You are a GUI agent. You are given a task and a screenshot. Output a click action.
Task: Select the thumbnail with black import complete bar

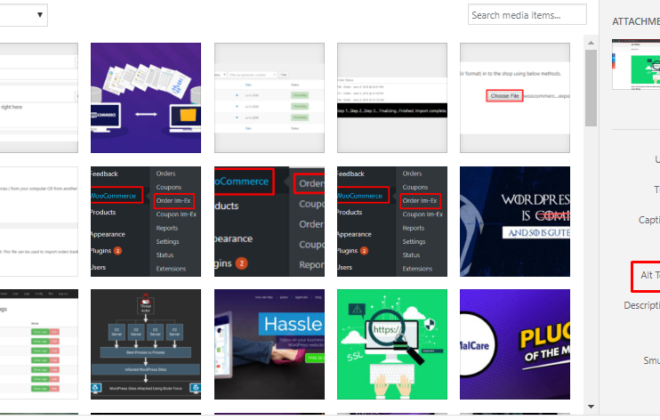392,98
